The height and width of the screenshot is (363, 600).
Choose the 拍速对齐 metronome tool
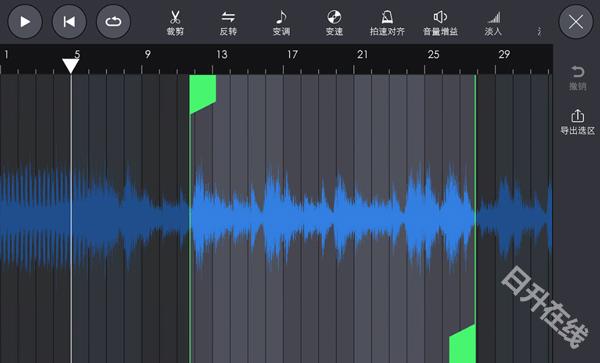point(387,23)
